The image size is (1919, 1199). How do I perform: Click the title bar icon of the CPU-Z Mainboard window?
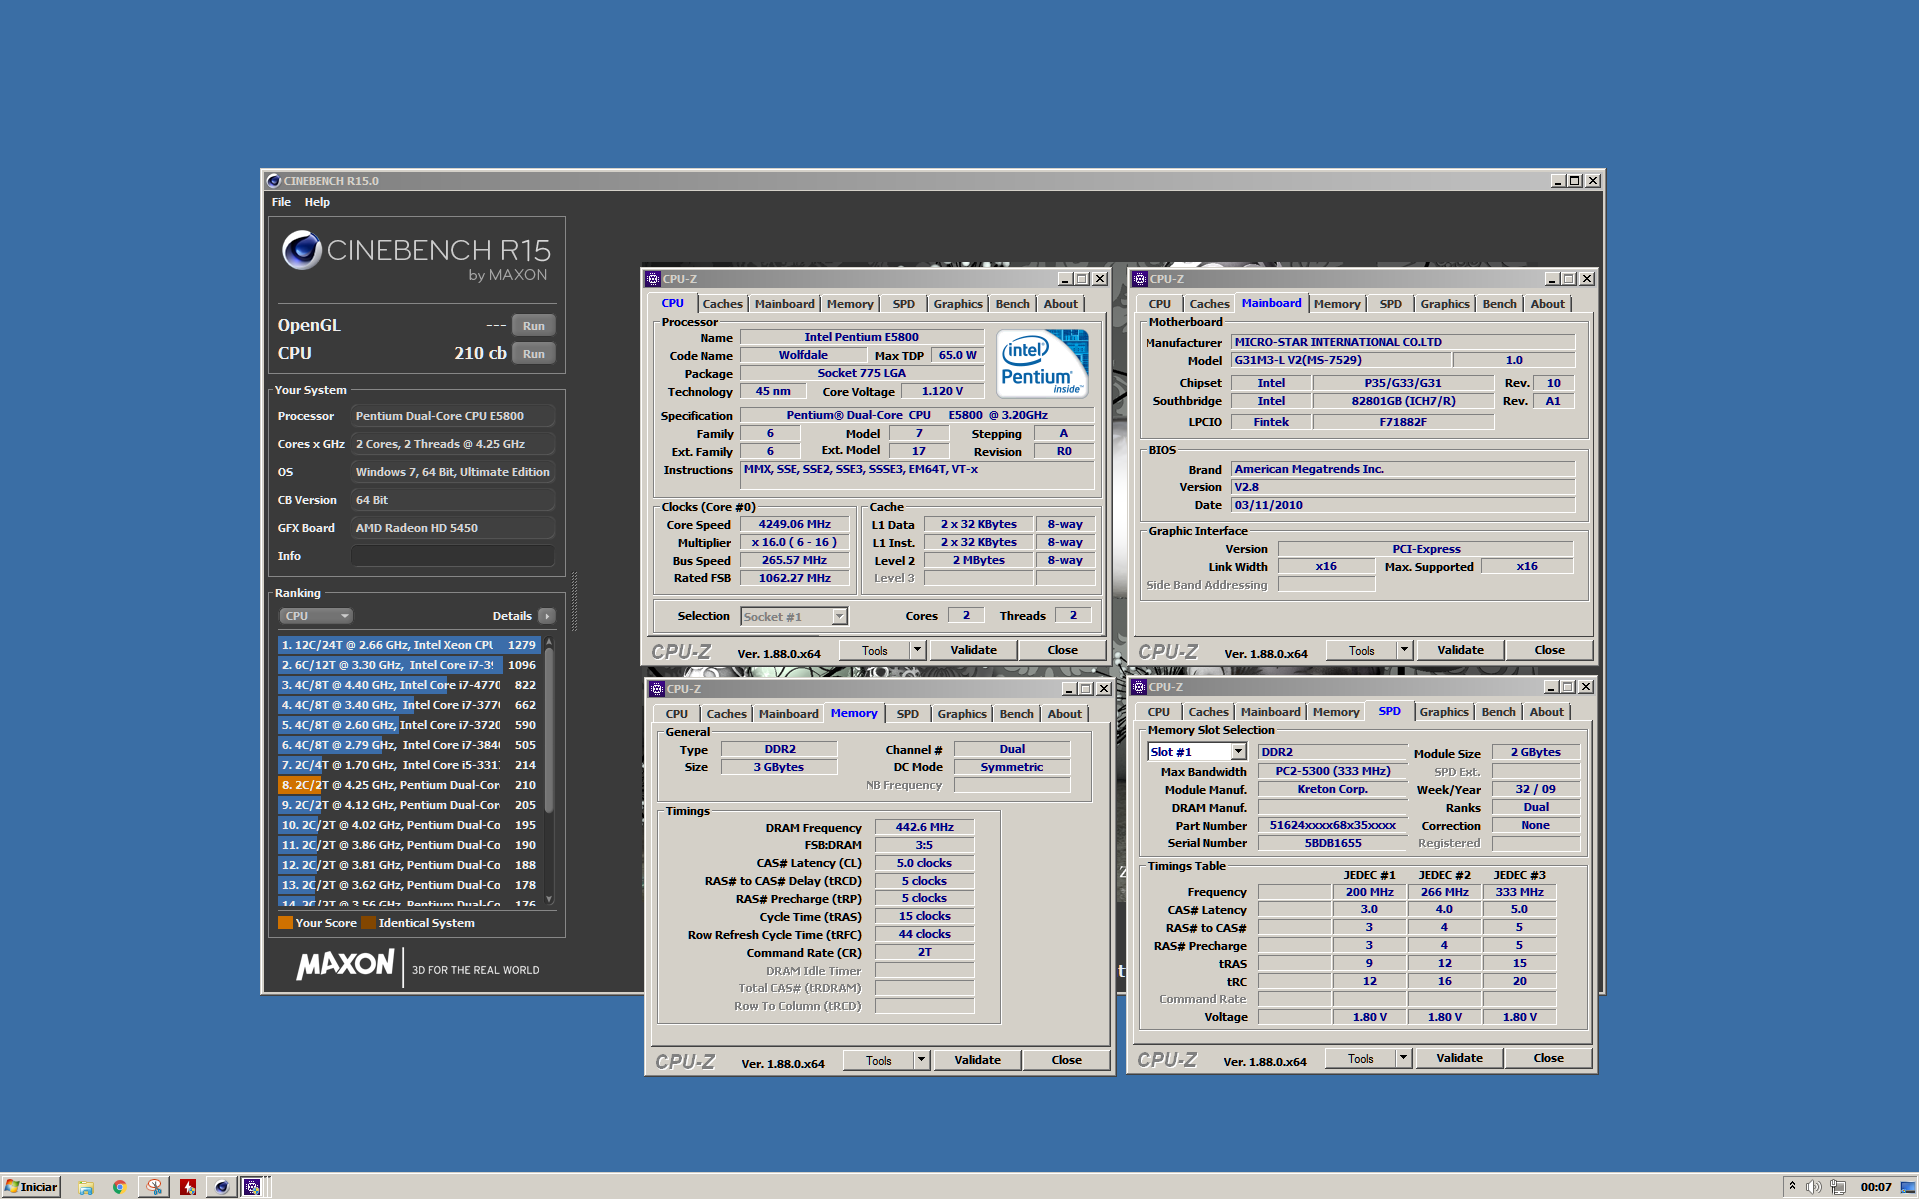pos(1139,279)
